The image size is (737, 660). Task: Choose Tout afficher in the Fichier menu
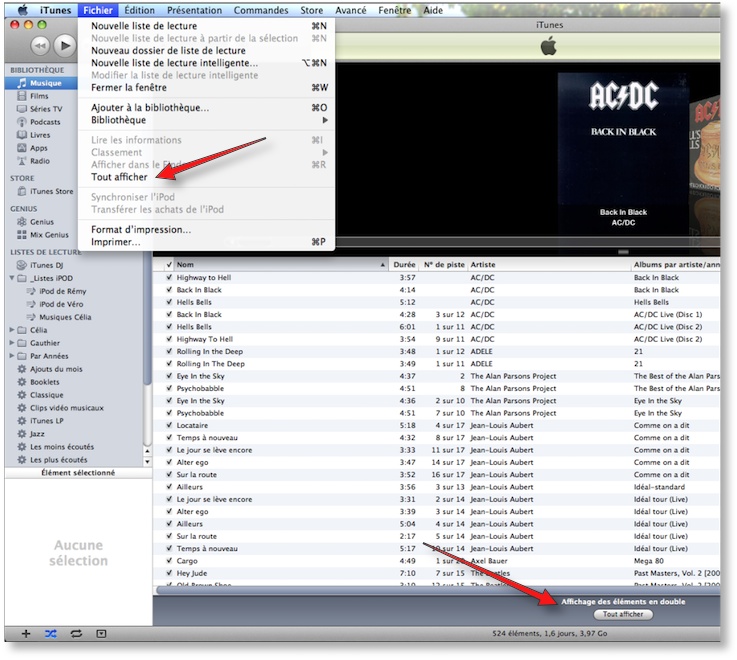pos(119,177)
